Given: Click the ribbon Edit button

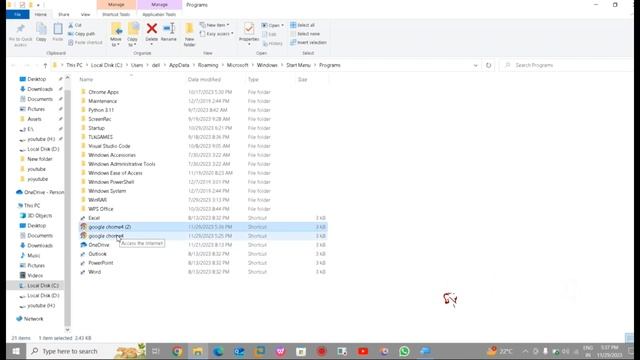Looking at the screenshot, I should coord(269,34).
